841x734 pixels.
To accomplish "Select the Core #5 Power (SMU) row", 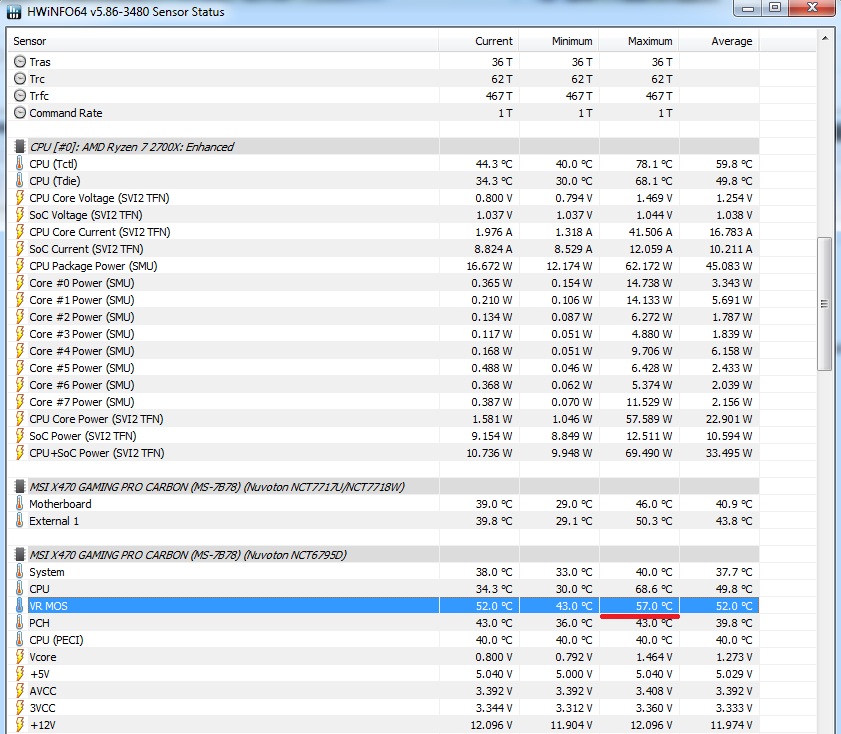I will (x=383, y=368).
